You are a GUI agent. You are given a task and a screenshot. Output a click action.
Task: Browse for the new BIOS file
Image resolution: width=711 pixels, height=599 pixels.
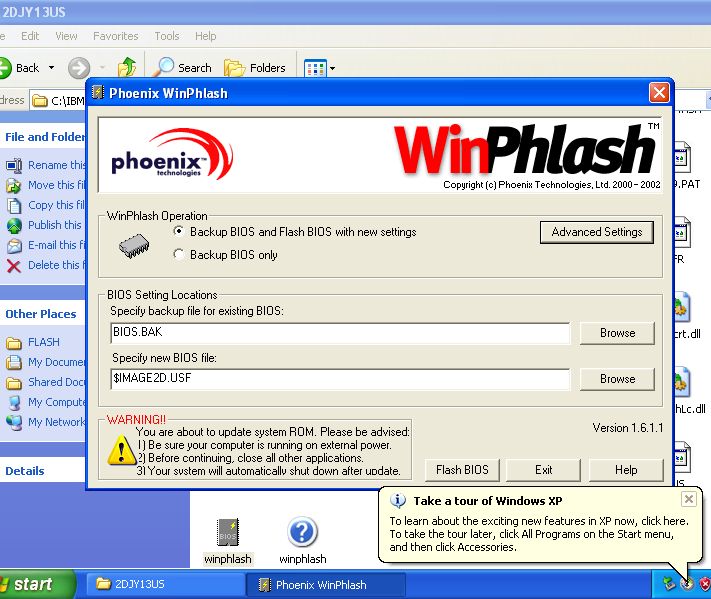coord(617,379)
